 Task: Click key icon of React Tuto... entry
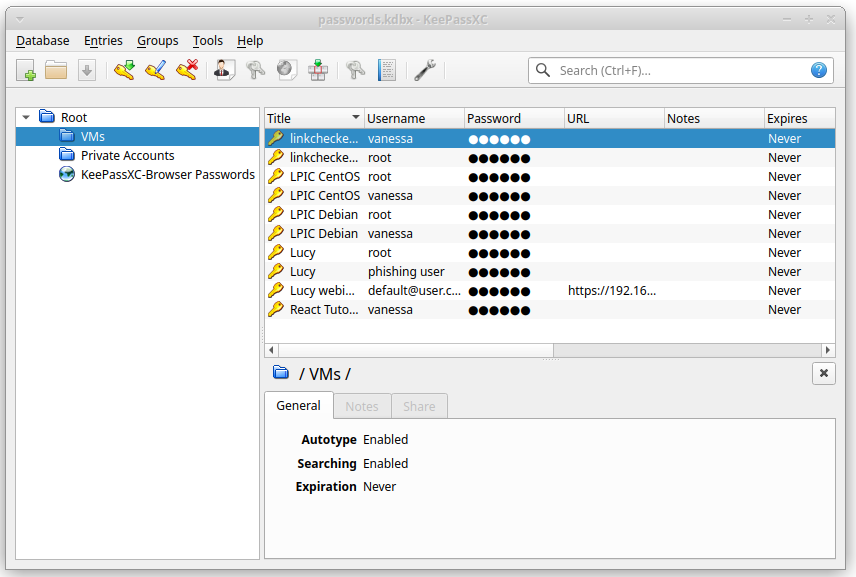276,310
